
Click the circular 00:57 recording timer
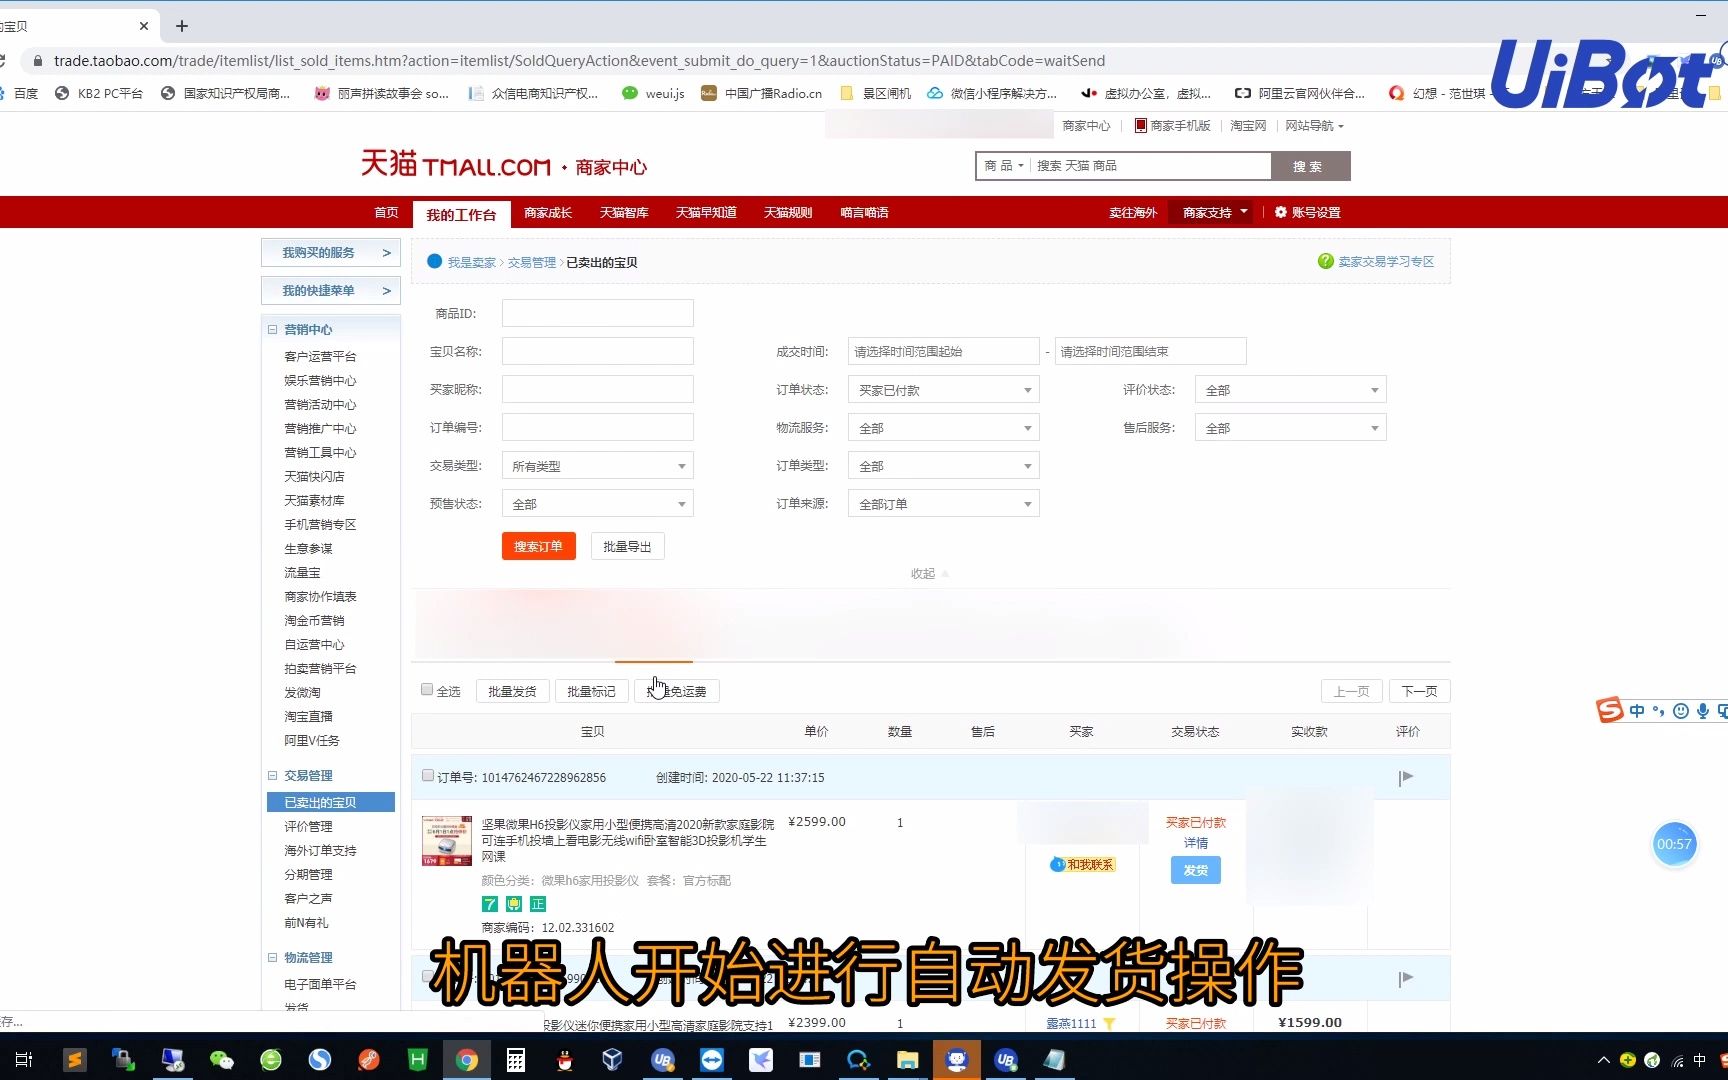pos(1674,844)
